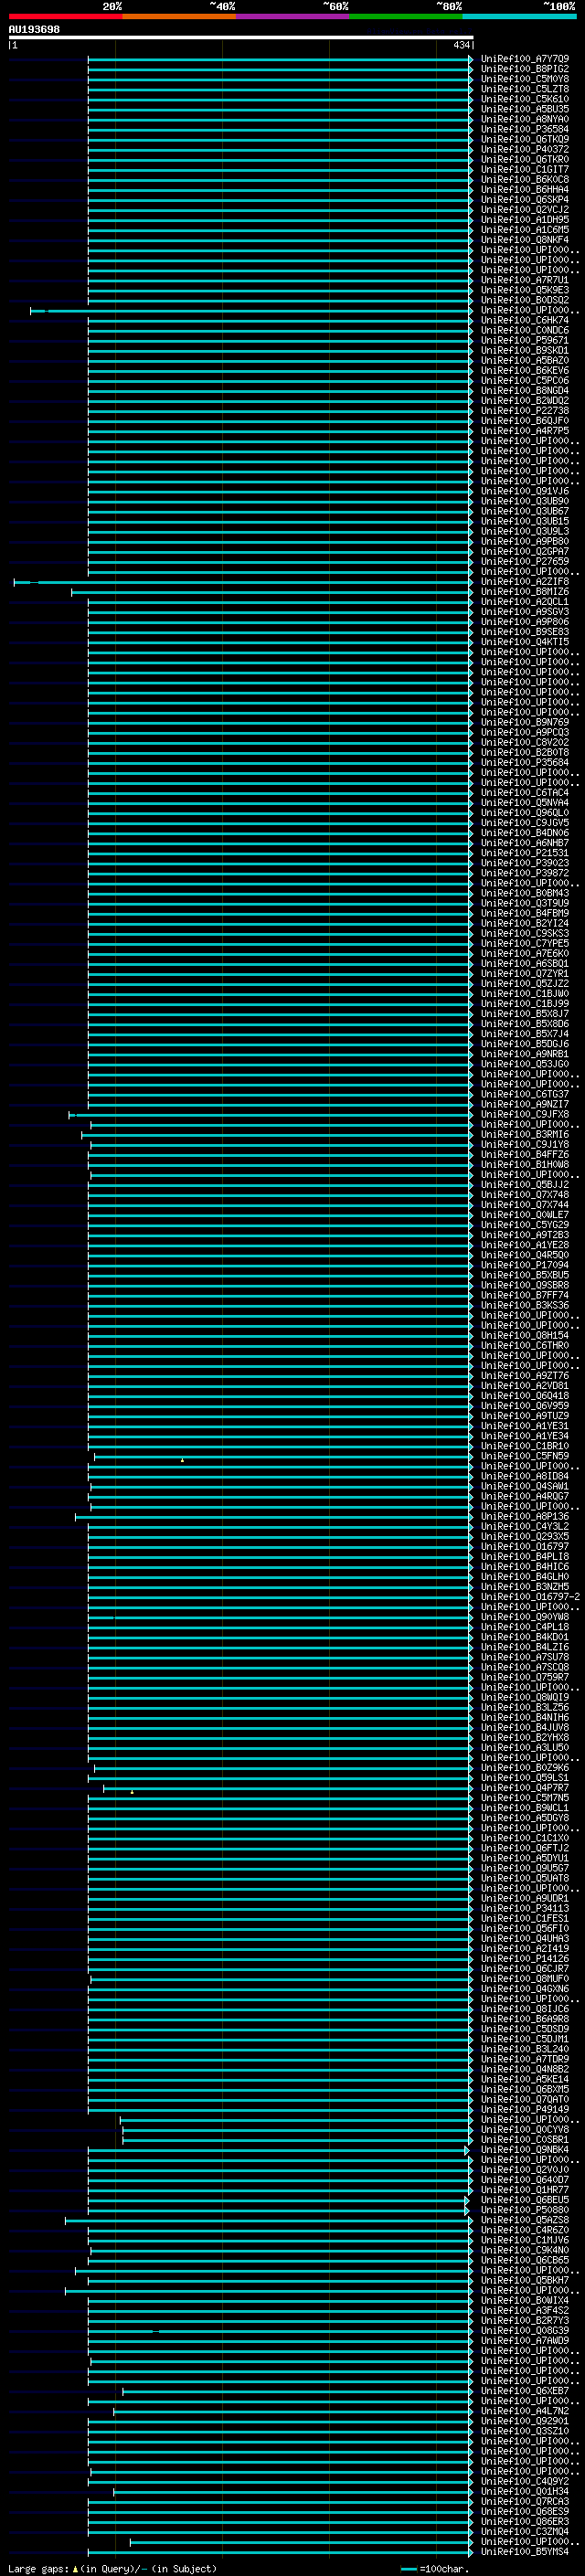585x2576 pixels.
Task: Click hit label UniRef100_Q5K9E3
Action: [524, 290]
